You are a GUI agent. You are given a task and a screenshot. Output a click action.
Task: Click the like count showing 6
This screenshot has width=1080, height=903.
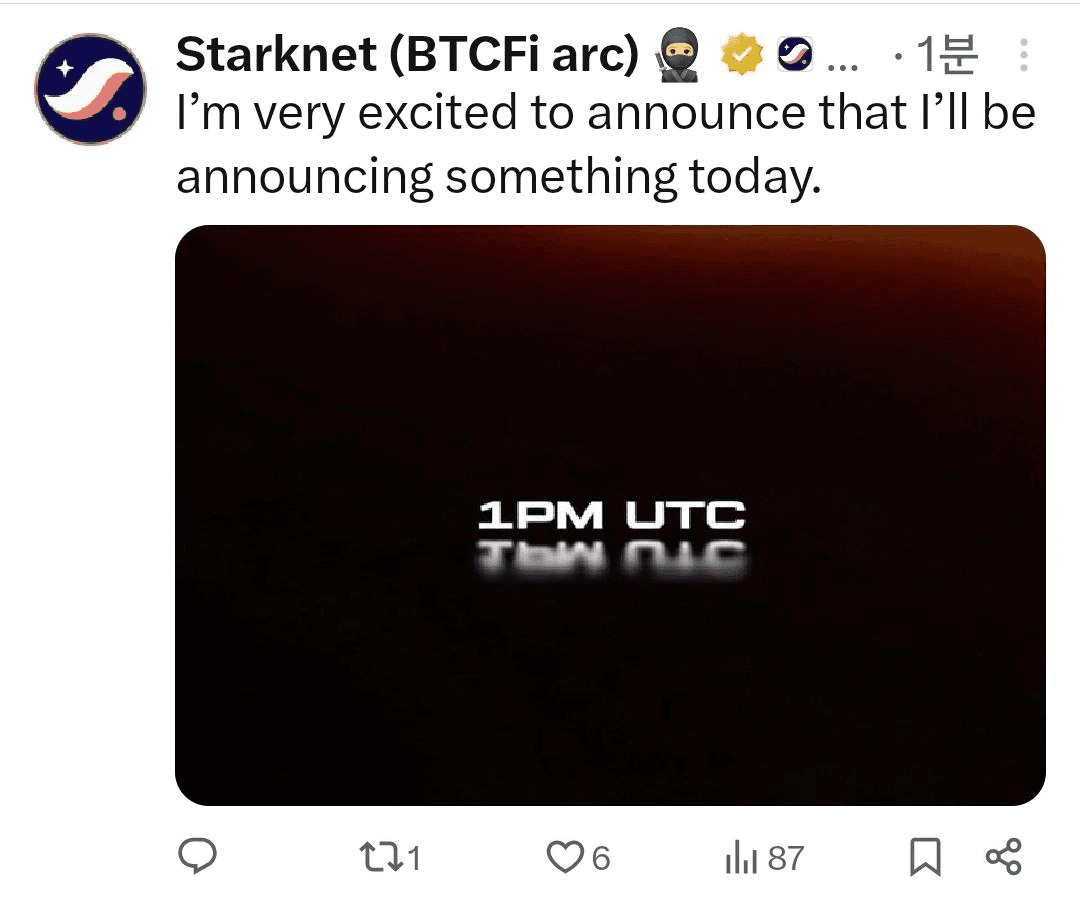pyautogui.click(x=600, y=855)
